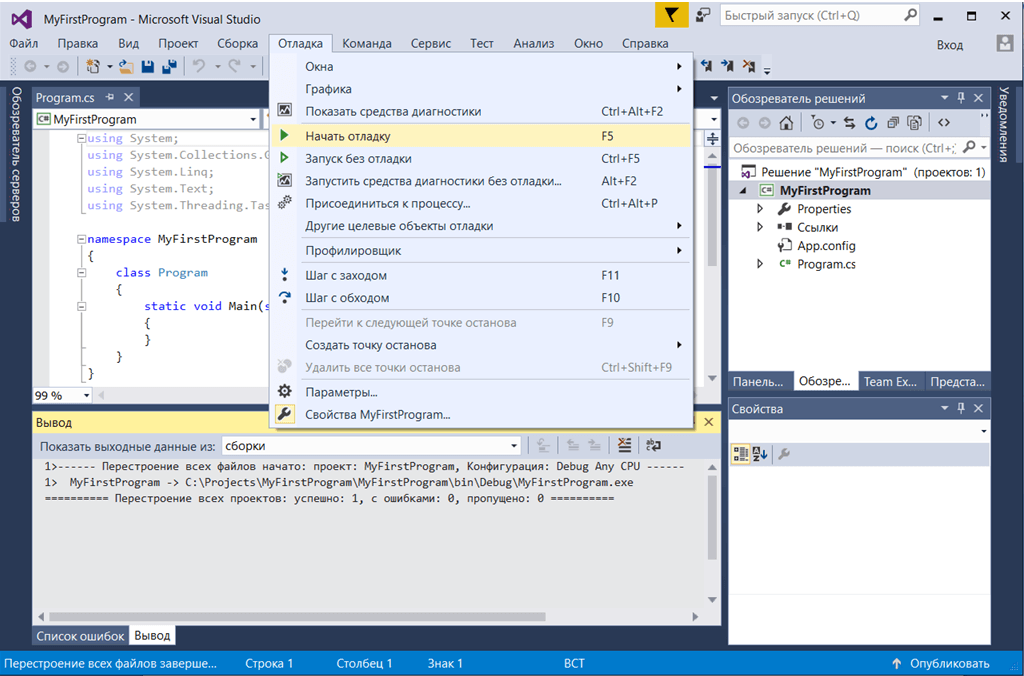Collapse the namespace MyFirstProgram code block
This screenshot has height=676, width=1024.
[x=81, y=239]
